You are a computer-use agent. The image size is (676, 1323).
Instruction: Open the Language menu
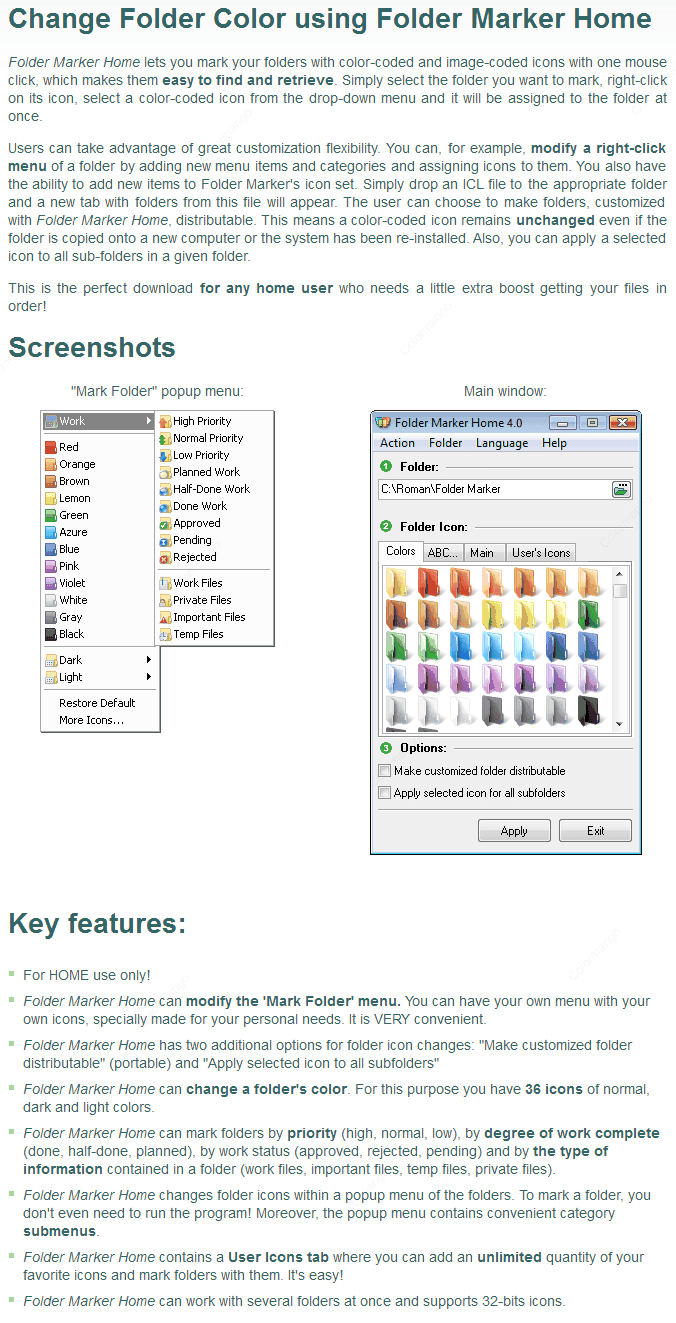(x=502, y=443)
